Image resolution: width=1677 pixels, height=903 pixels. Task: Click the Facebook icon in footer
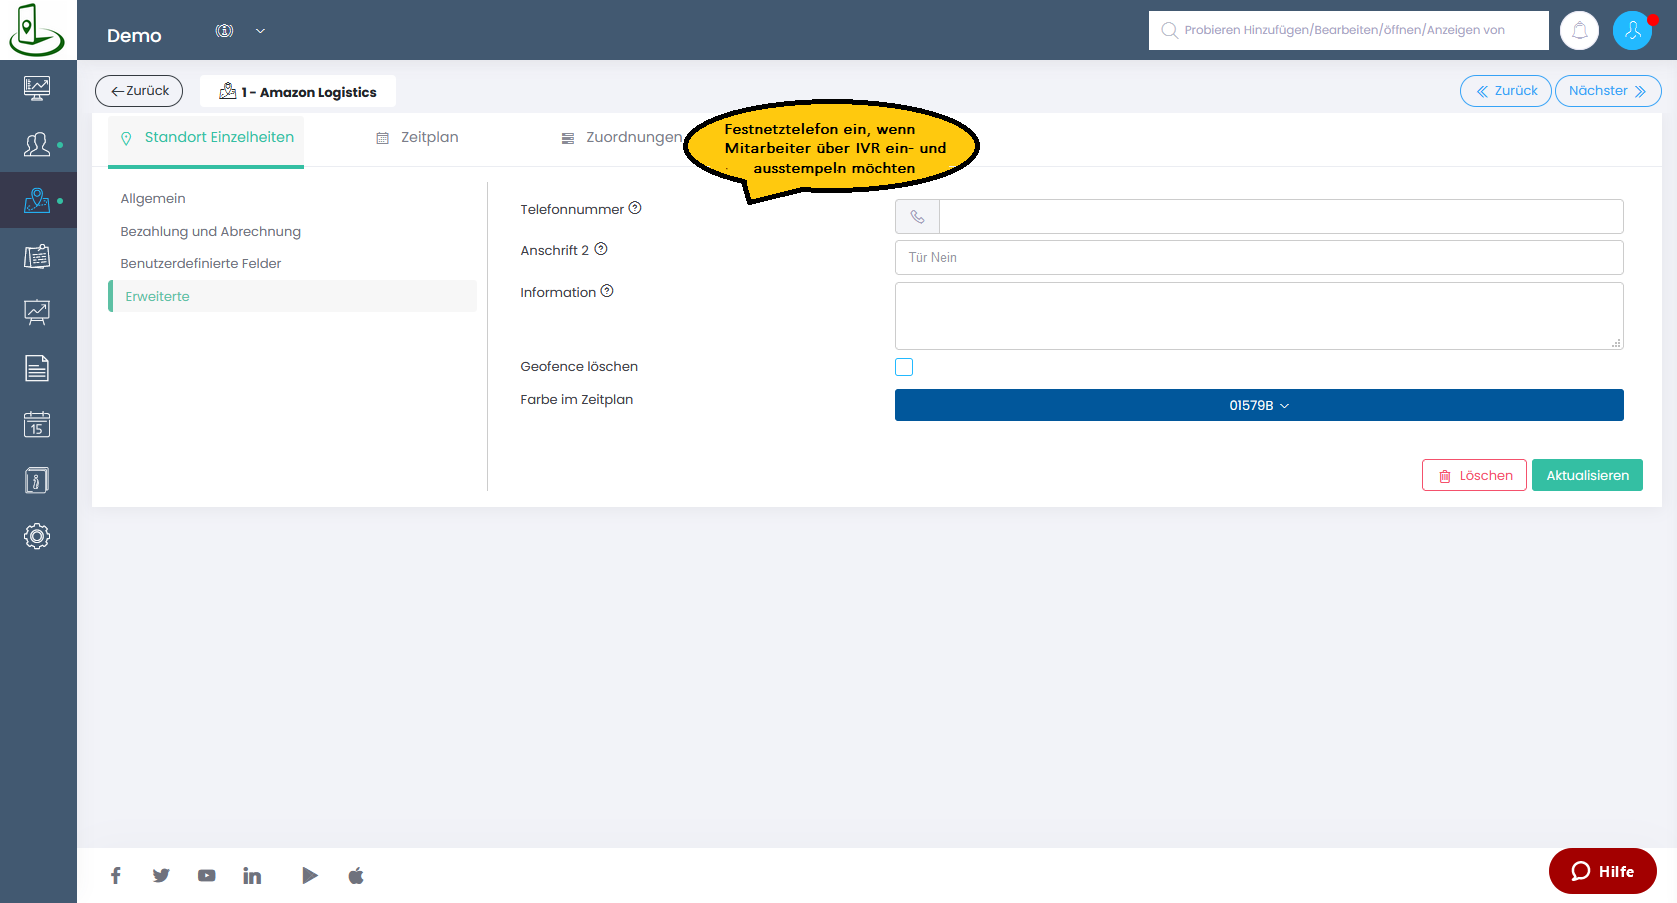[x=116, y=876]
